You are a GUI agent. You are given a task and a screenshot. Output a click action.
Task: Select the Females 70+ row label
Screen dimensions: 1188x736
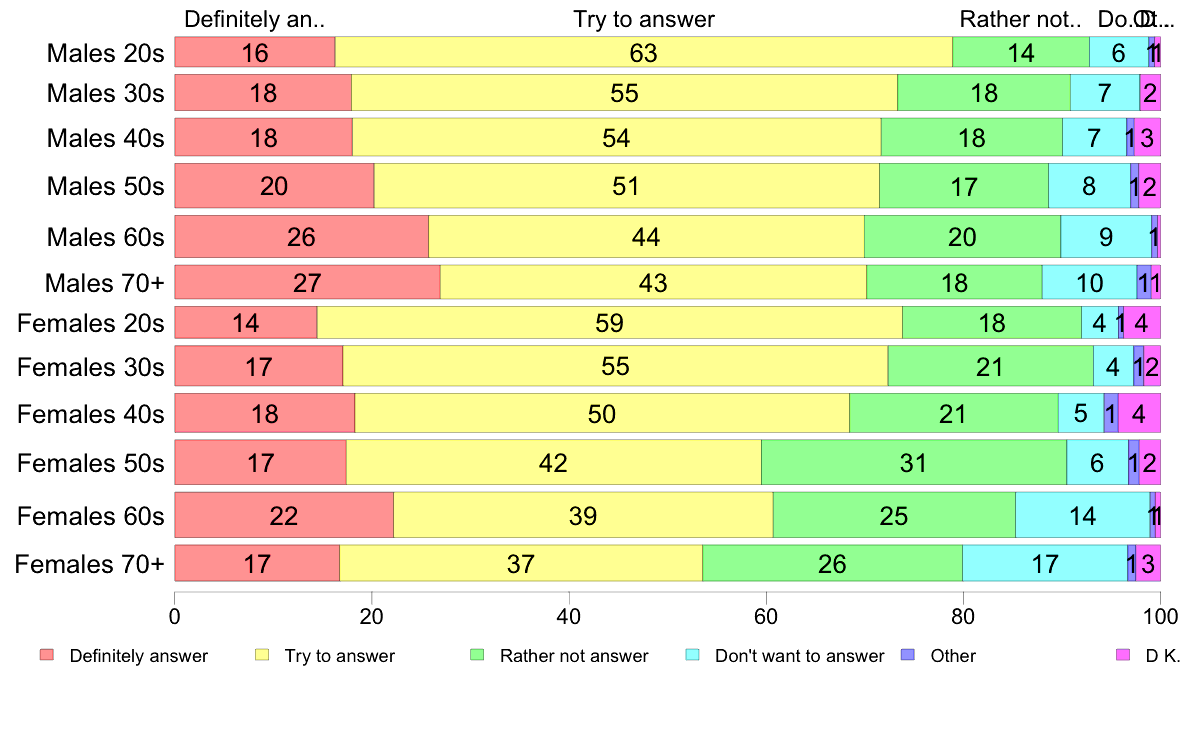coord(89,564)
